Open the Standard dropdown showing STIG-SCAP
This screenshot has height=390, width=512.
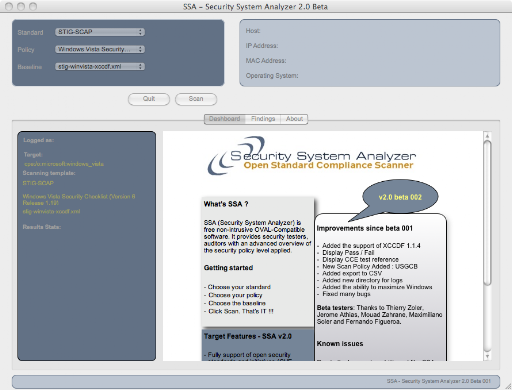[100, 32]
